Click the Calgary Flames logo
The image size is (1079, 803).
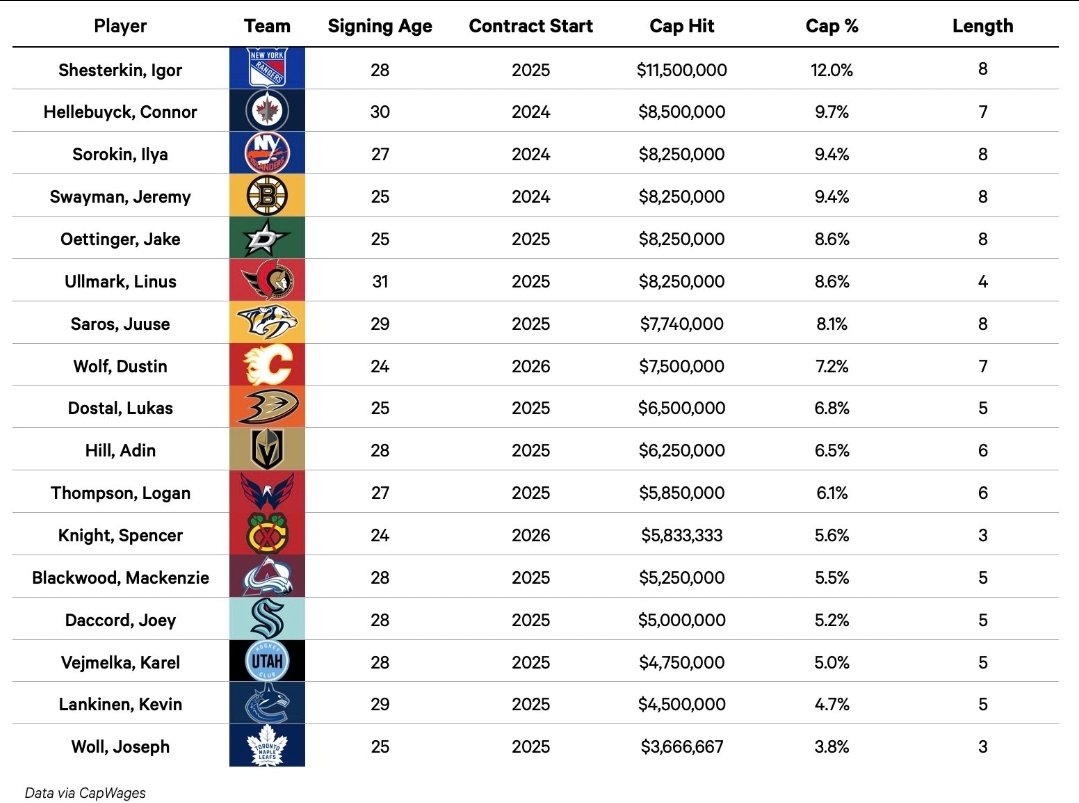pyautogui.click(x=266, y=366)
